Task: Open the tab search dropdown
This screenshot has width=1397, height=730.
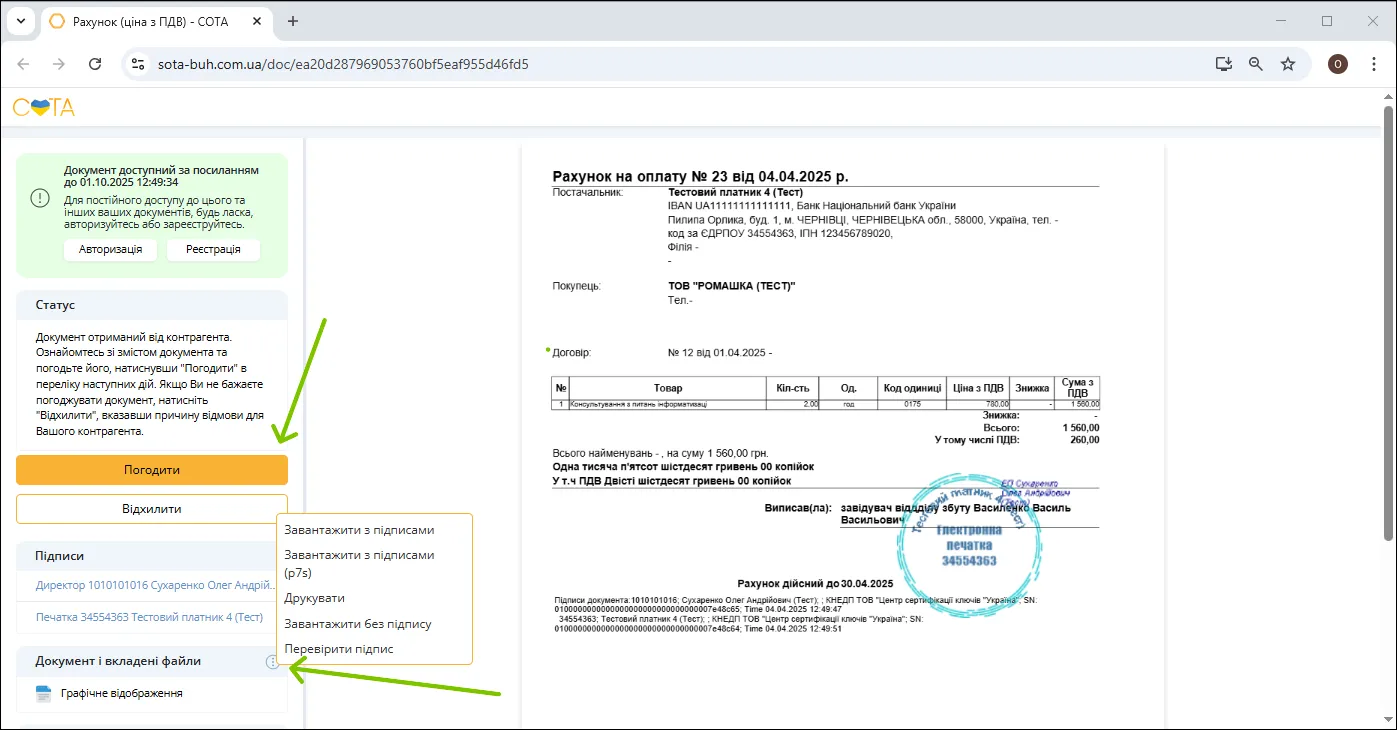Action: click(x=20, y=21)
